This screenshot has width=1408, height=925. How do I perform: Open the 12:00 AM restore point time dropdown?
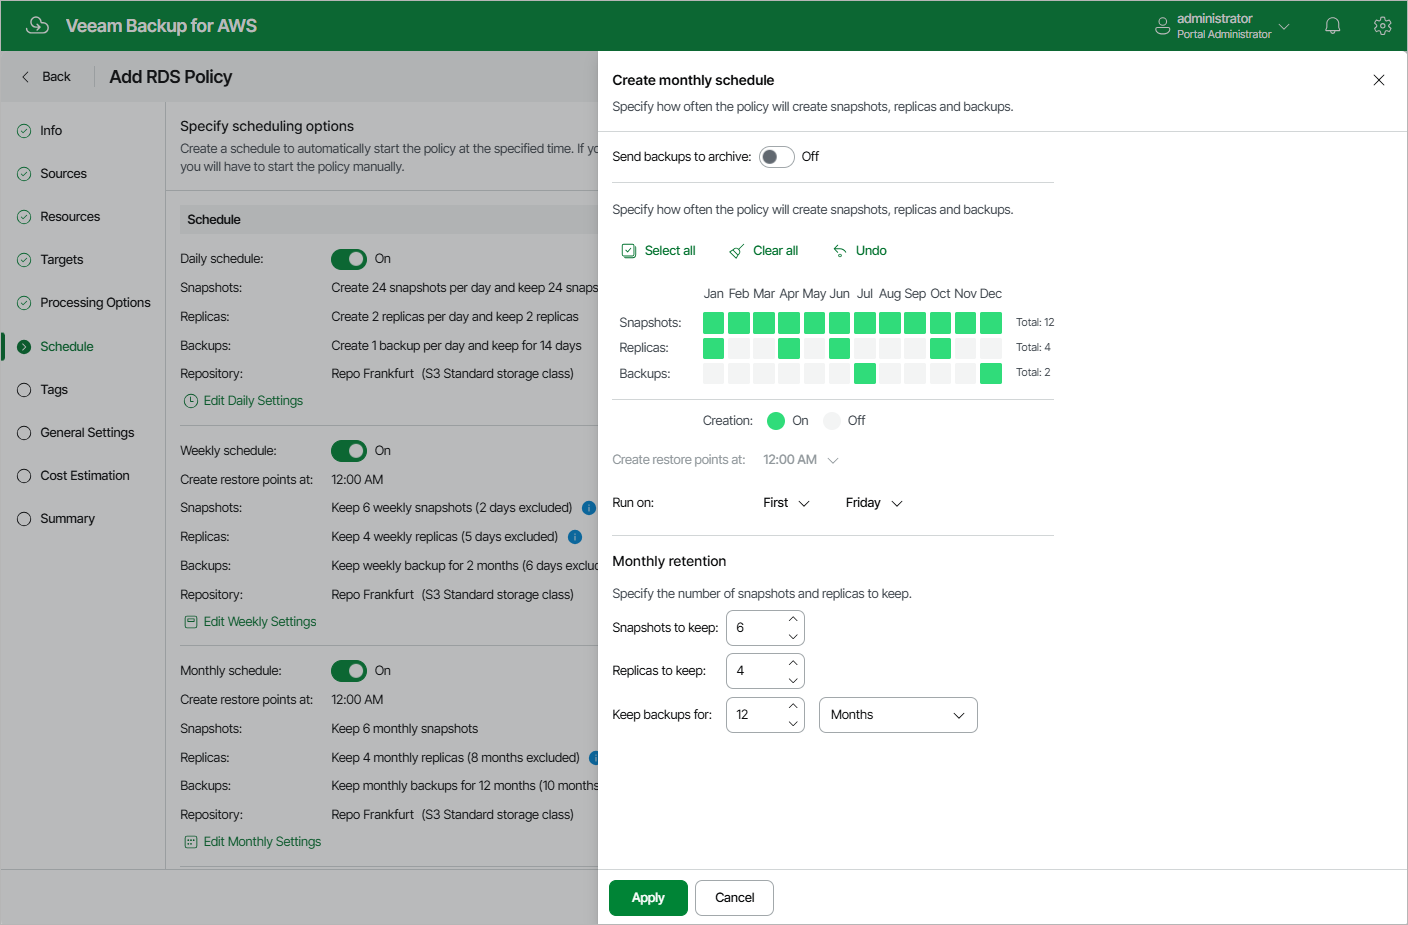(x=801, y=460)
